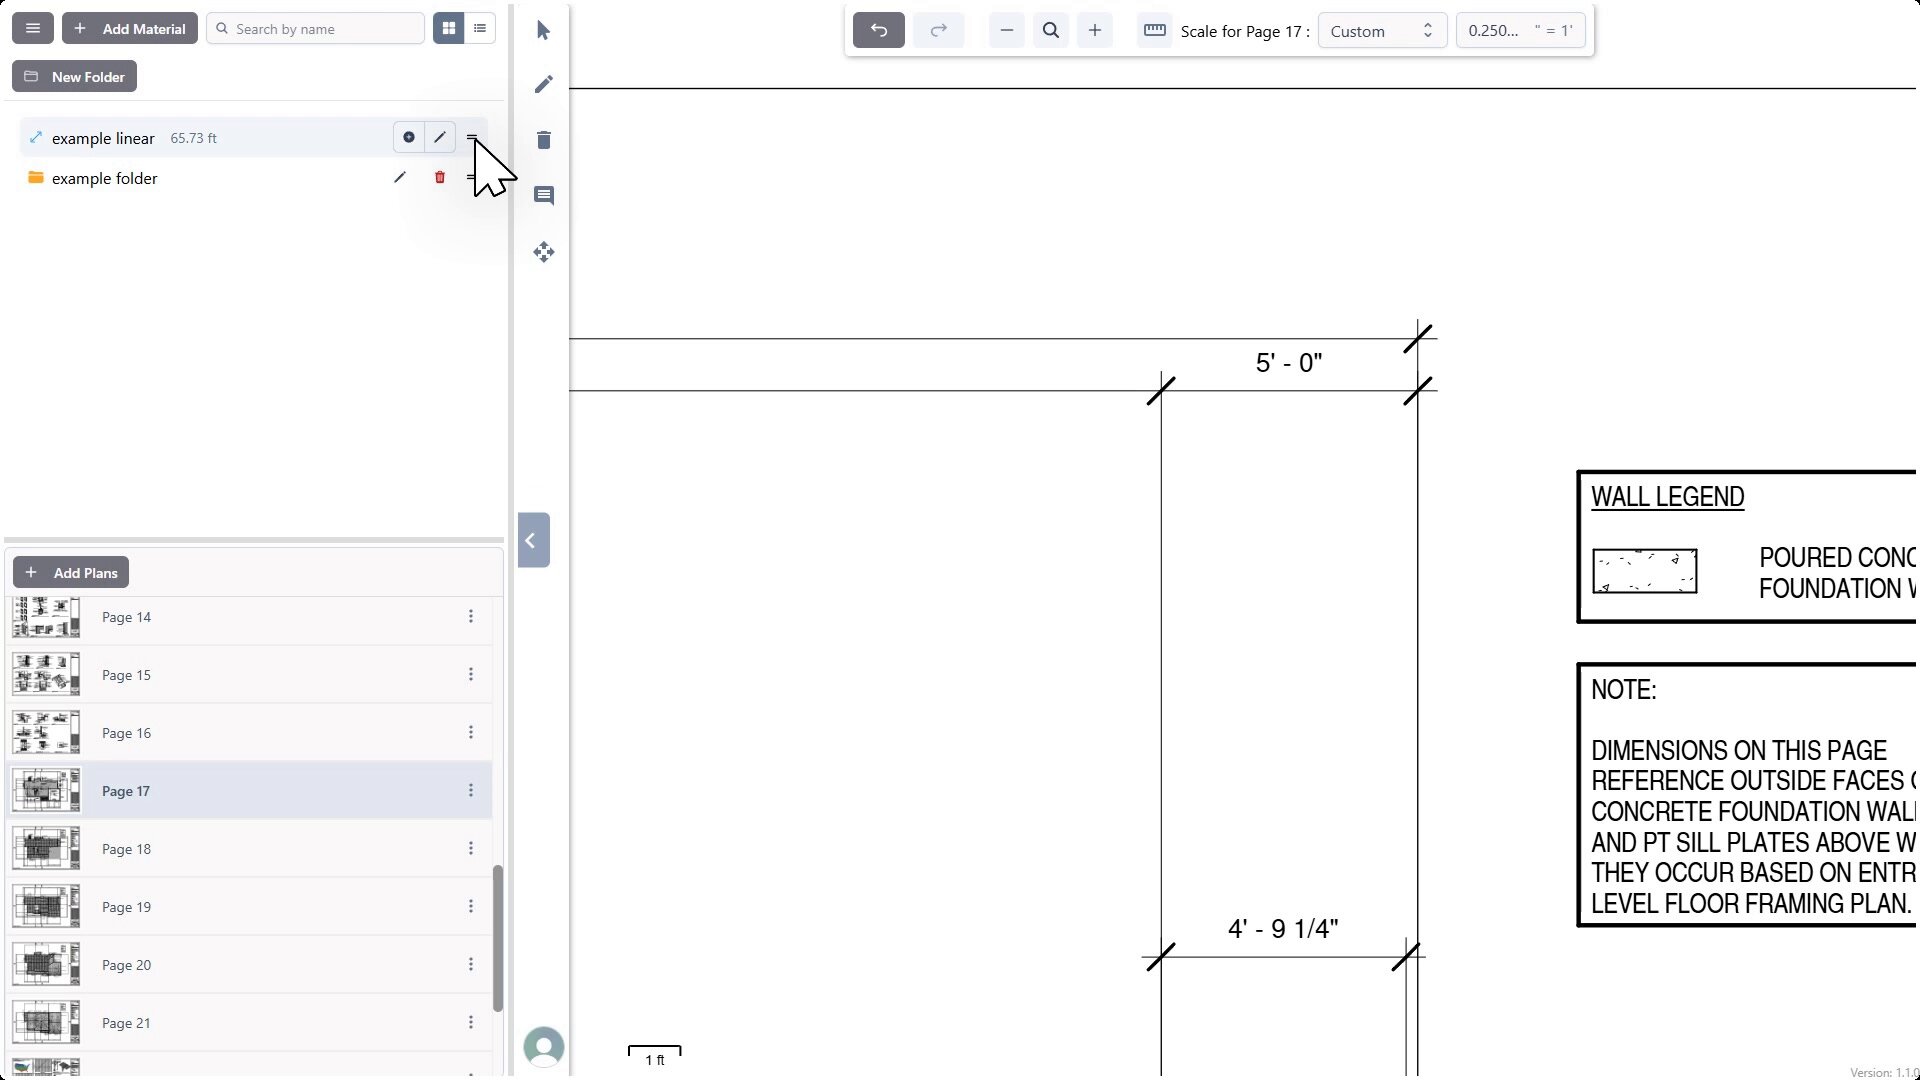Open options menu for Page 21
The image size is (1920, 1080).
click(471, 1023)
